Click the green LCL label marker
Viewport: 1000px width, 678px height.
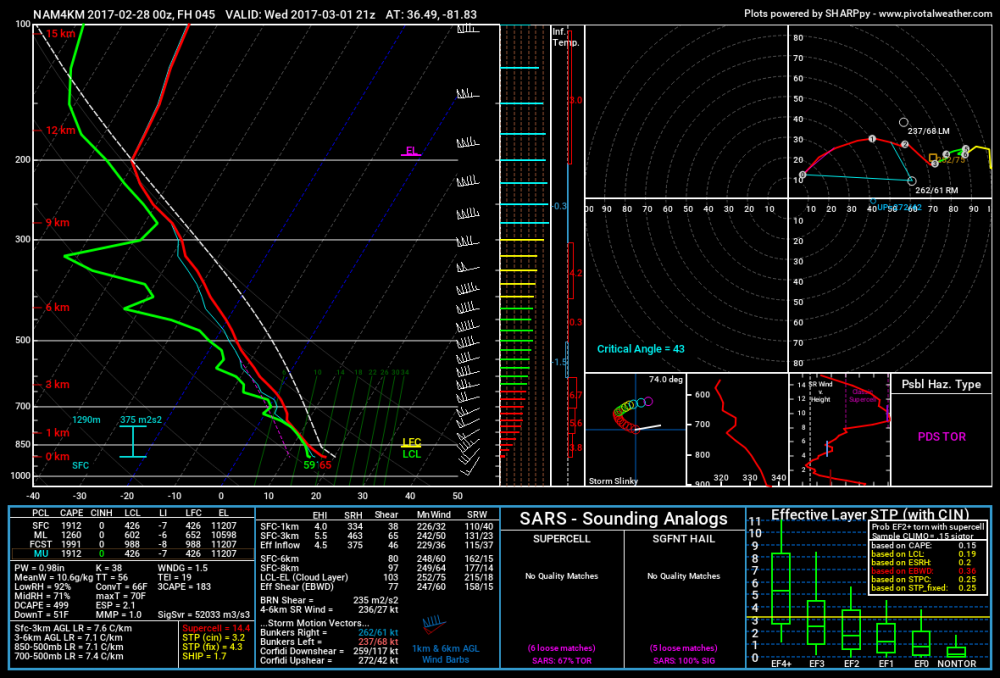pyautogui.click(x=411, y=454)
